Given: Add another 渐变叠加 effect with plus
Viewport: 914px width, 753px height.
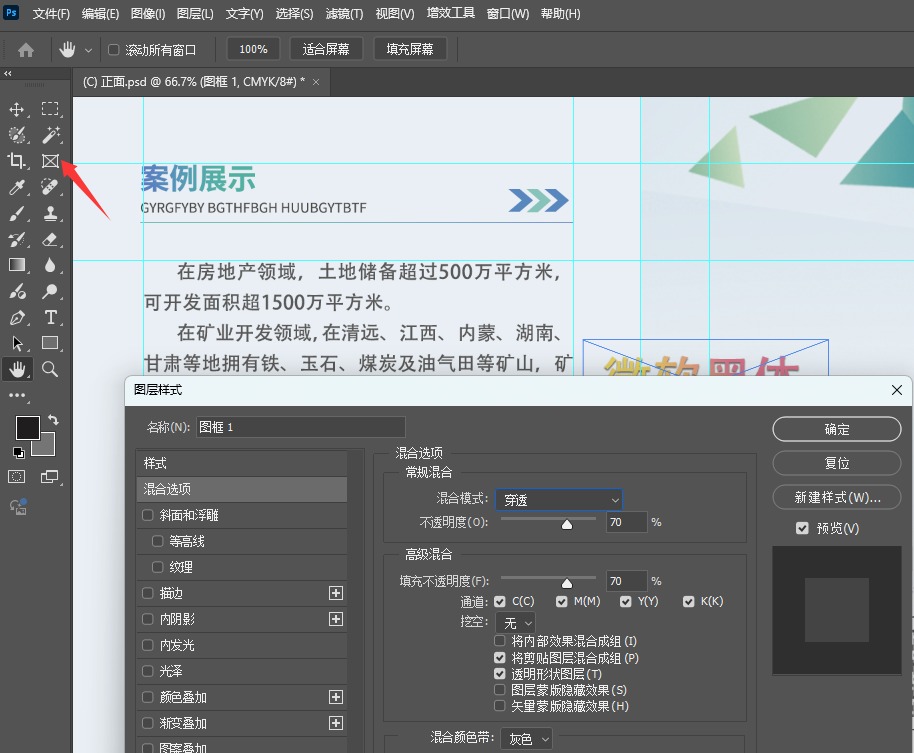Looking at the screenshot, I should click(336, 723).
